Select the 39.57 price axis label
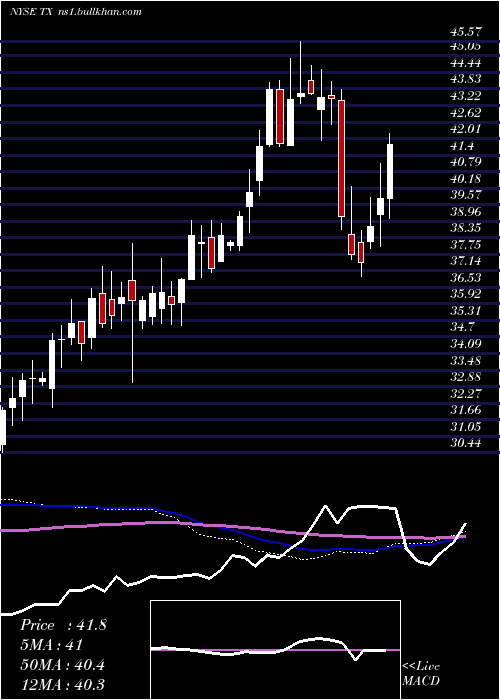The image size is (500, 700). point(465,195)
